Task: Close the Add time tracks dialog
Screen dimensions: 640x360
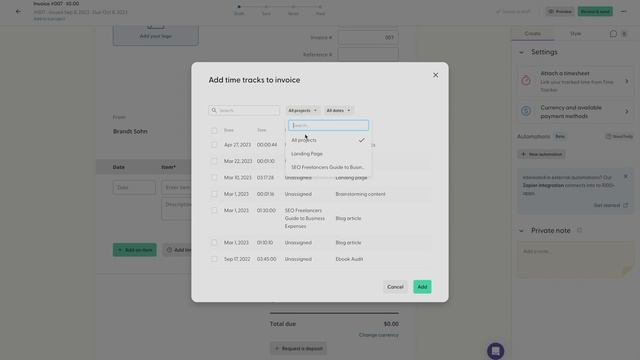Action: coord(436,75)
